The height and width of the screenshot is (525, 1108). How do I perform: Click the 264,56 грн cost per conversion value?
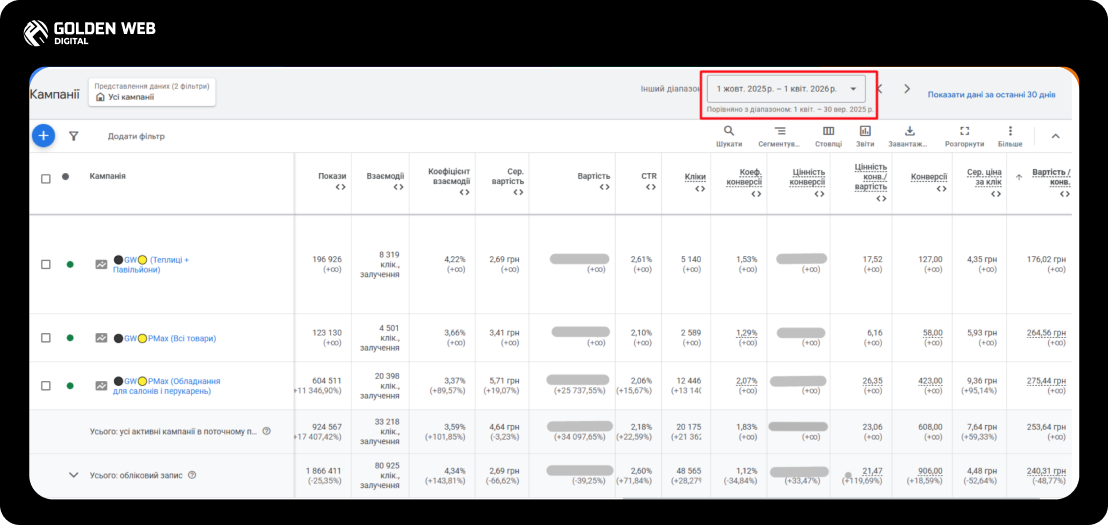point(1046,333)
